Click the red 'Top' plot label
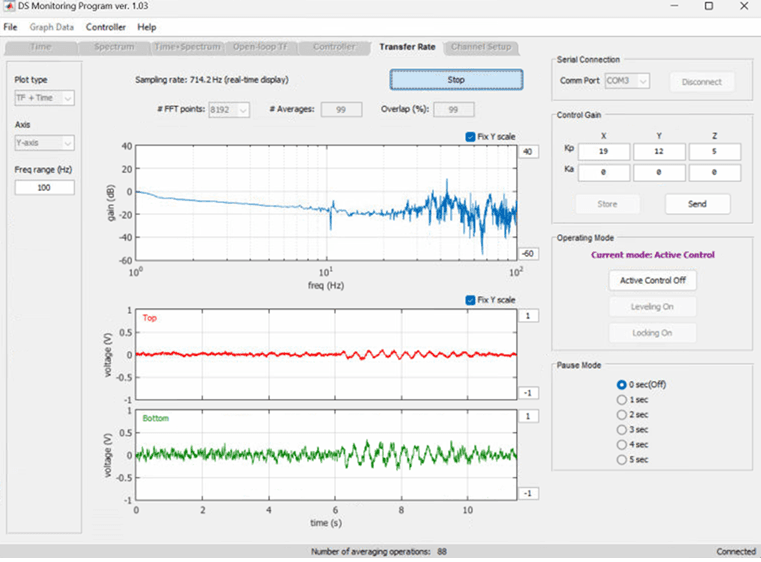 149,318
